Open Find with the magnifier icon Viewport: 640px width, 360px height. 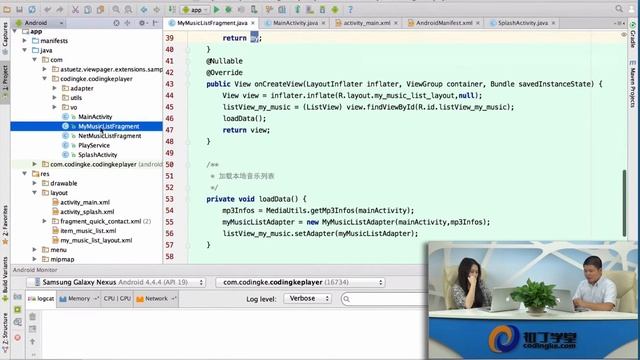pyautogui.click(x=116, y=9)
